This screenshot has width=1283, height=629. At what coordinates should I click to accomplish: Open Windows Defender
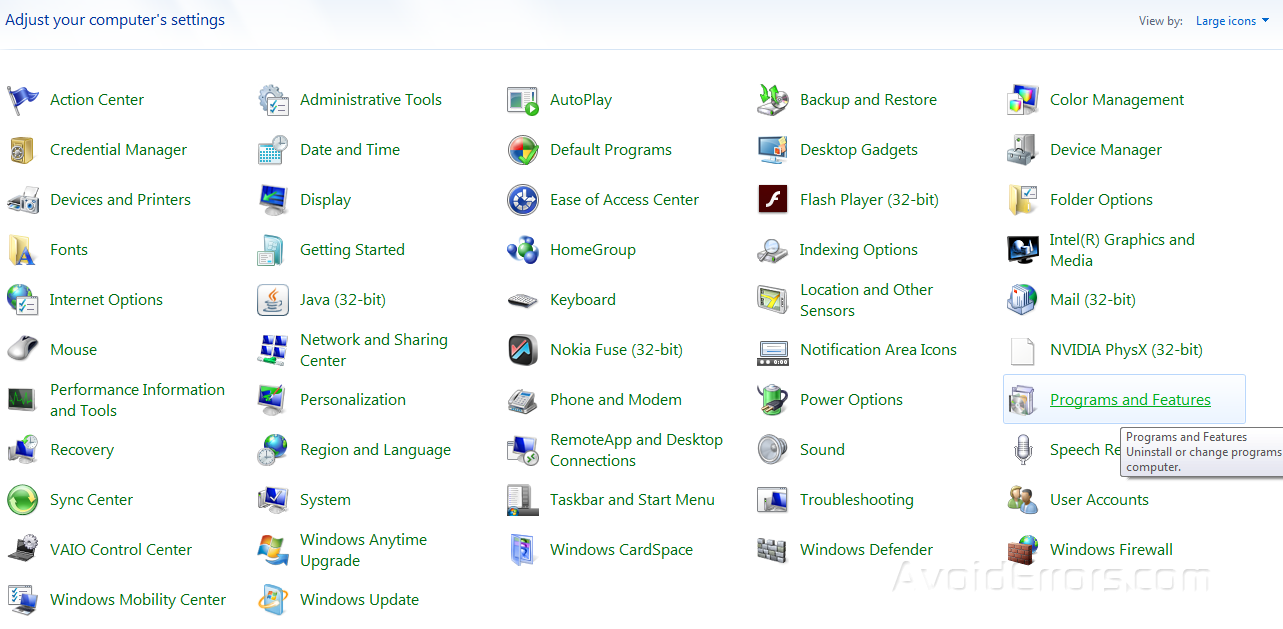(866, 549)
